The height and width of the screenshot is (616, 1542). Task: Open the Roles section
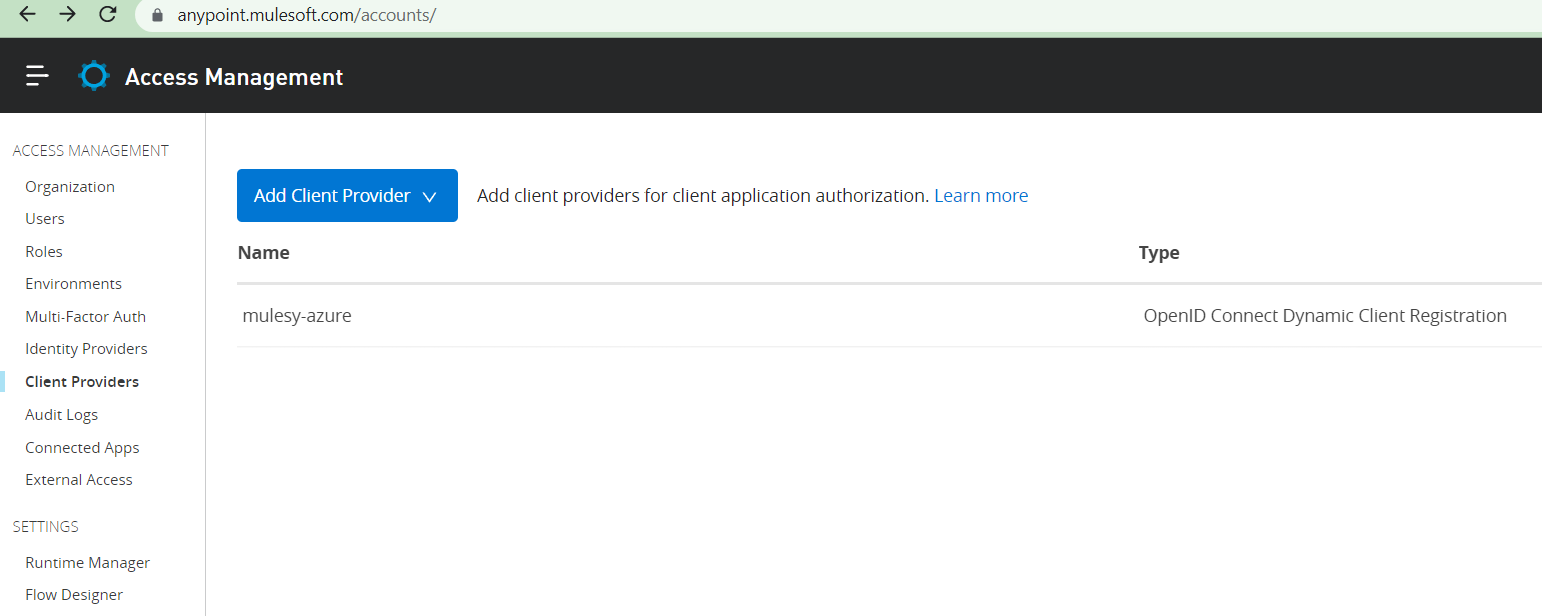(44, 251)
